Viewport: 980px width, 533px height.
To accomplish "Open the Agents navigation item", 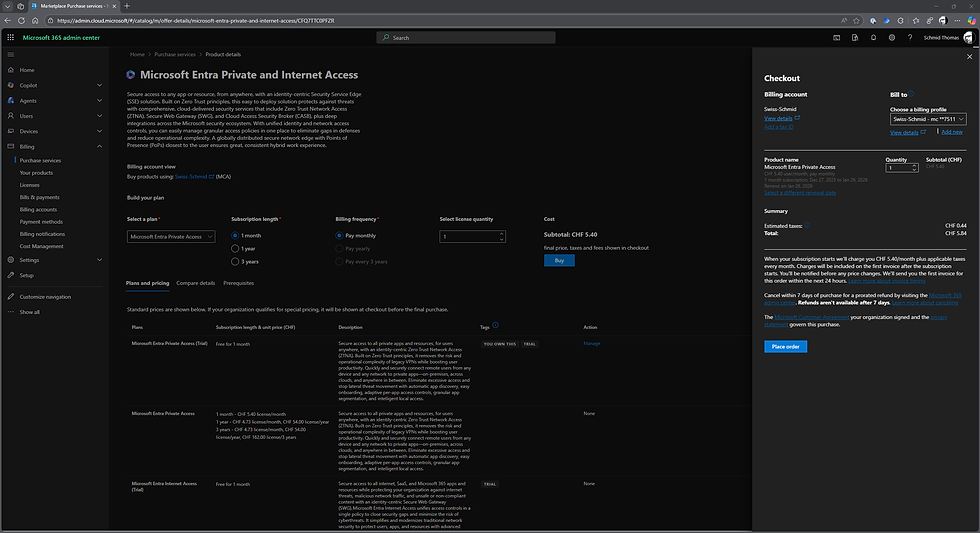I will pos(28,101).
